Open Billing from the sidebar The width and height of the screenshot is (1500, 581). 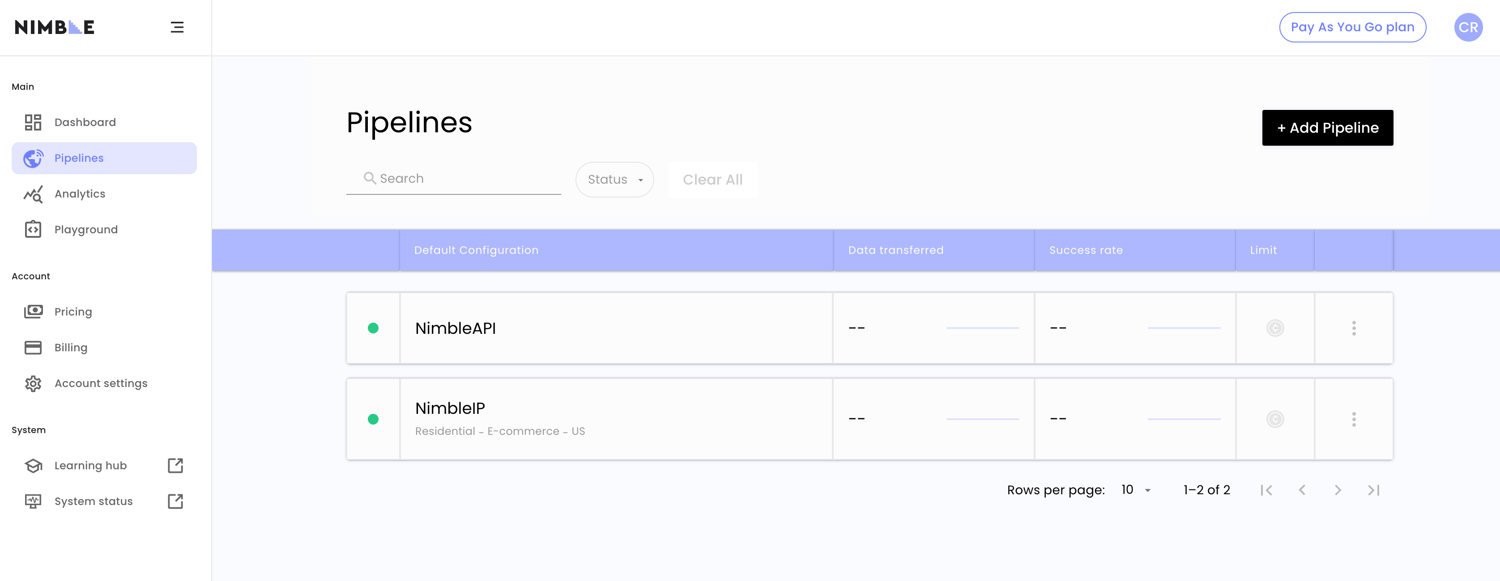(x=104, y=348)
